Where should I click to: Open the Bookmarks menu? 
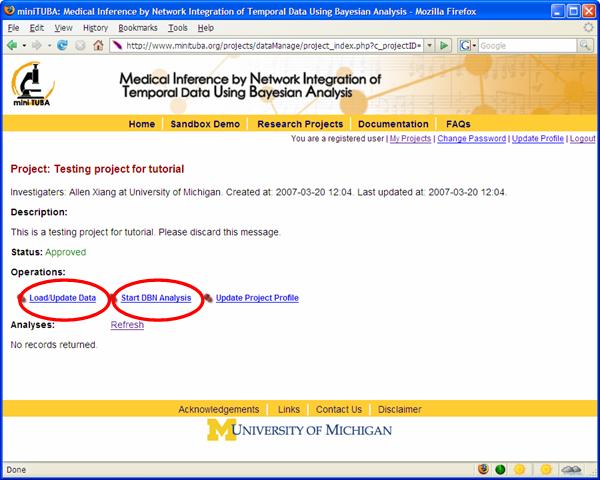[x=138, y=28]
